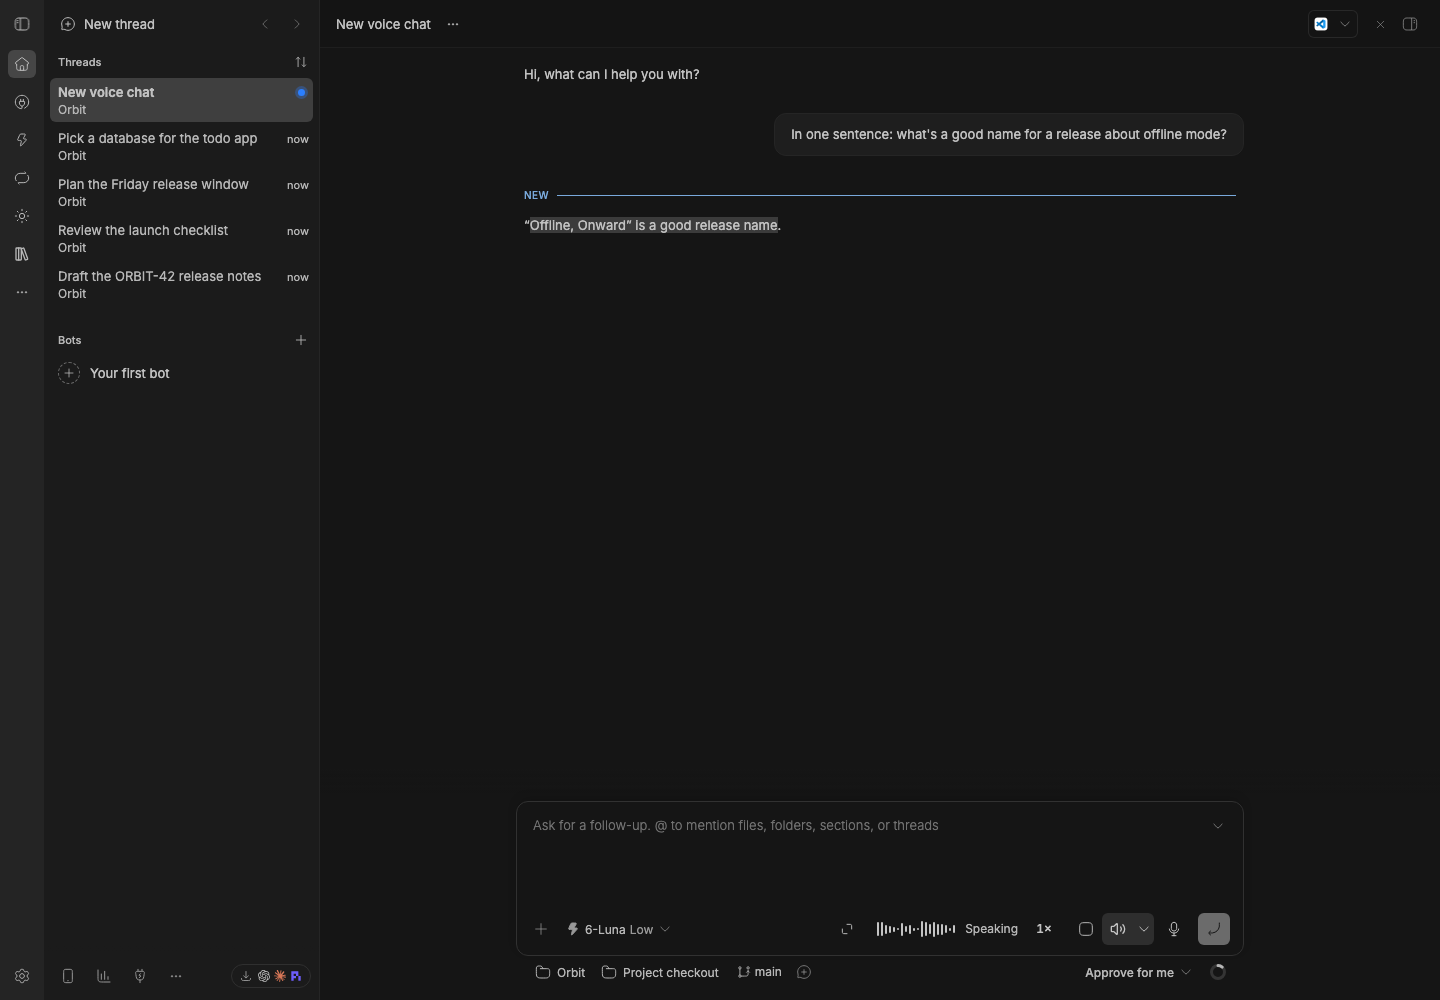Click the main branch selector
This screenshot has width=1440, height=1000.
click(x=760, y=972)
